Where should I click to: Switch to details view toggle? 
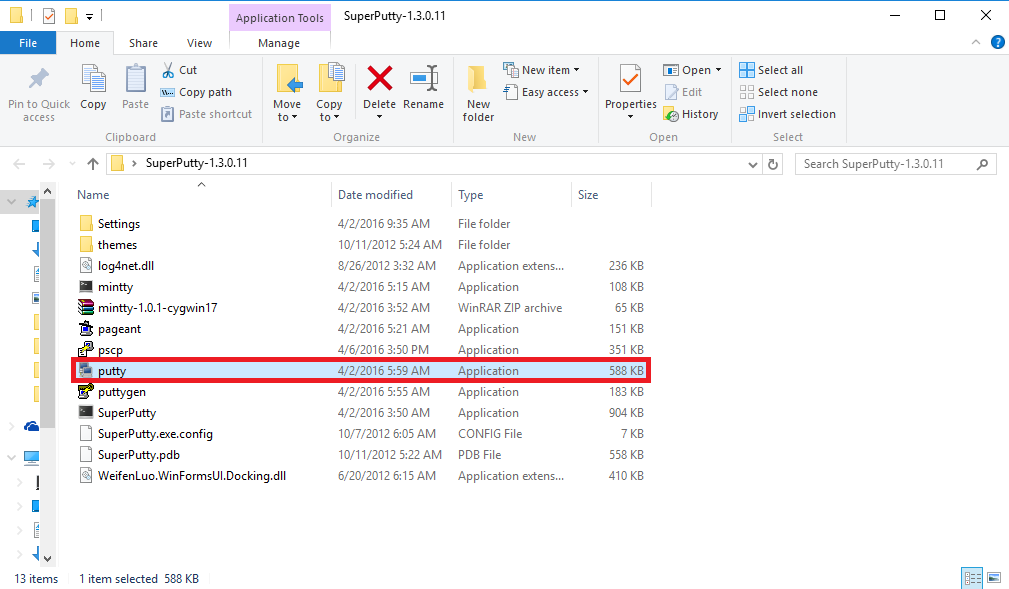[x=971, y=578]
